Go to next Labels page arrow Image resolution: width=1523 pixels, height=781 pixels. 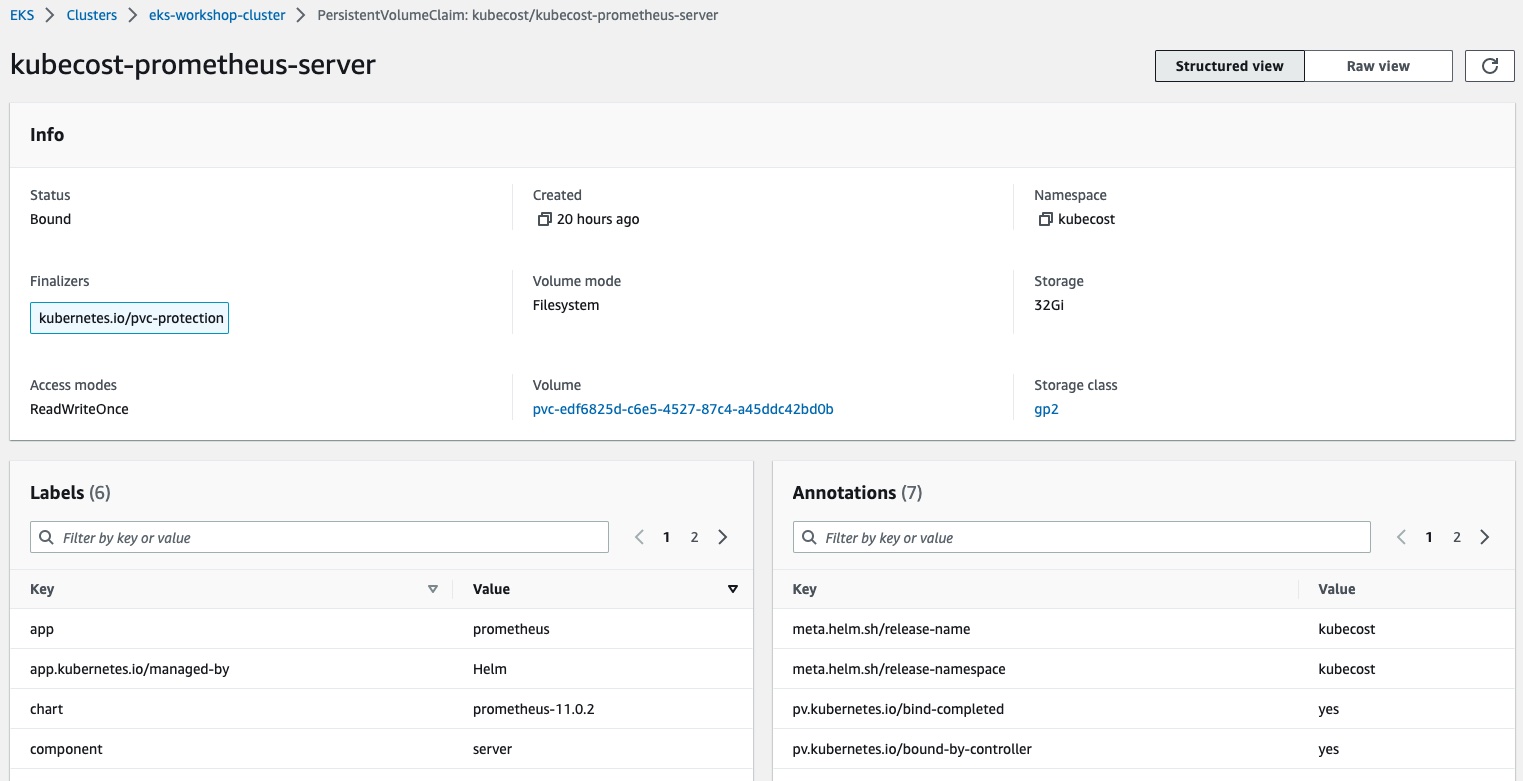(723, 537)
